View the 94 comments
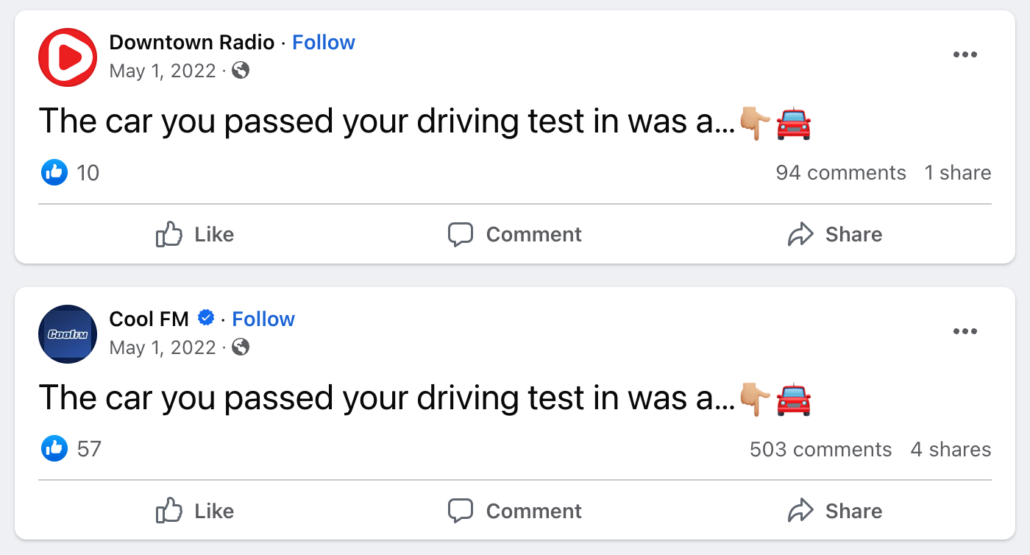 point(840,173)
